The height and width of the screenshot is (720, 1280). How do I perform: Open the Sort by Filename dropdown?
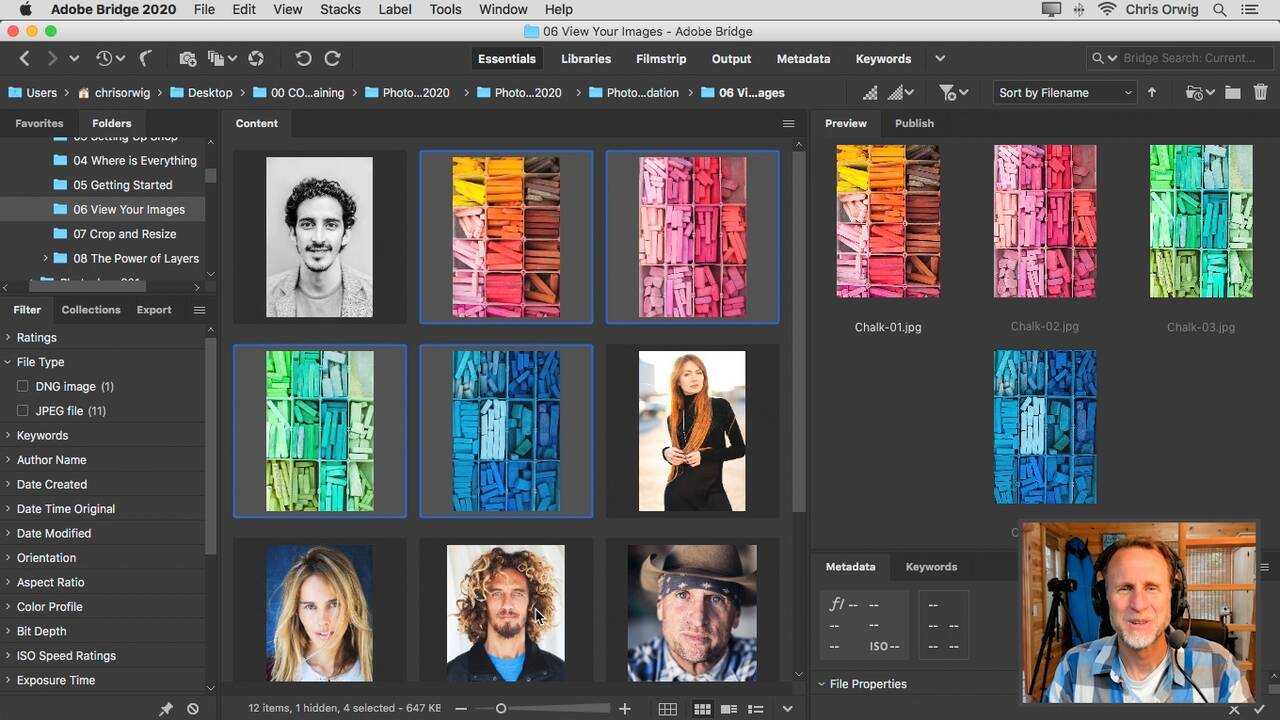click(x=1064, y=93)
